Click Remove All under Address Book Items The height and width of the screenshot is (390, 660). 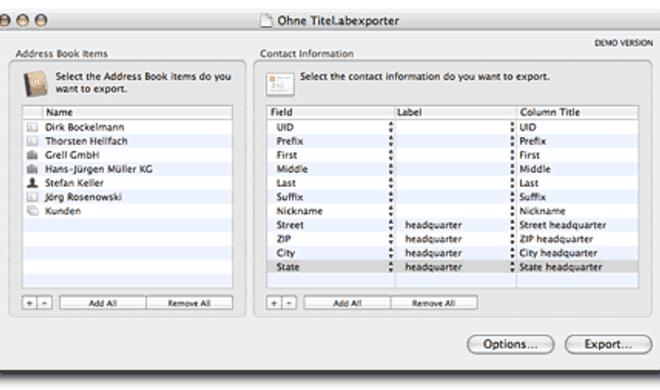pos(189,303)
